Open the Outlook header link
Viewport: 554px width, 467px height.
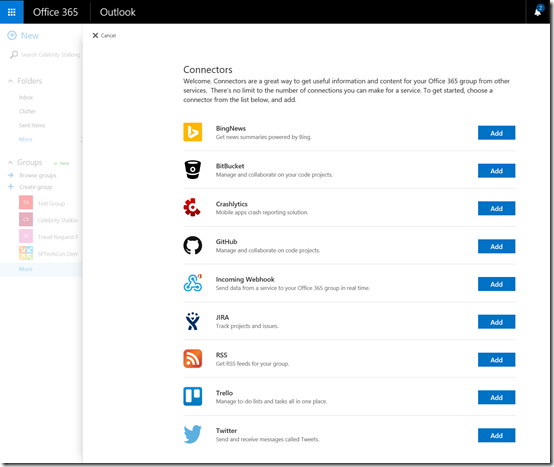click(x=118, y=12)
